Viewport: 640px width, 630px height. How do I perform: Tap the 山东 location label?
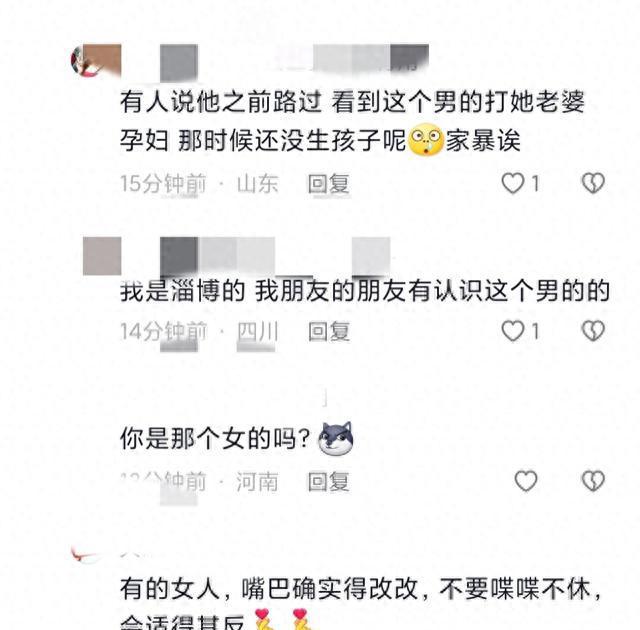(x=258, y=183)
